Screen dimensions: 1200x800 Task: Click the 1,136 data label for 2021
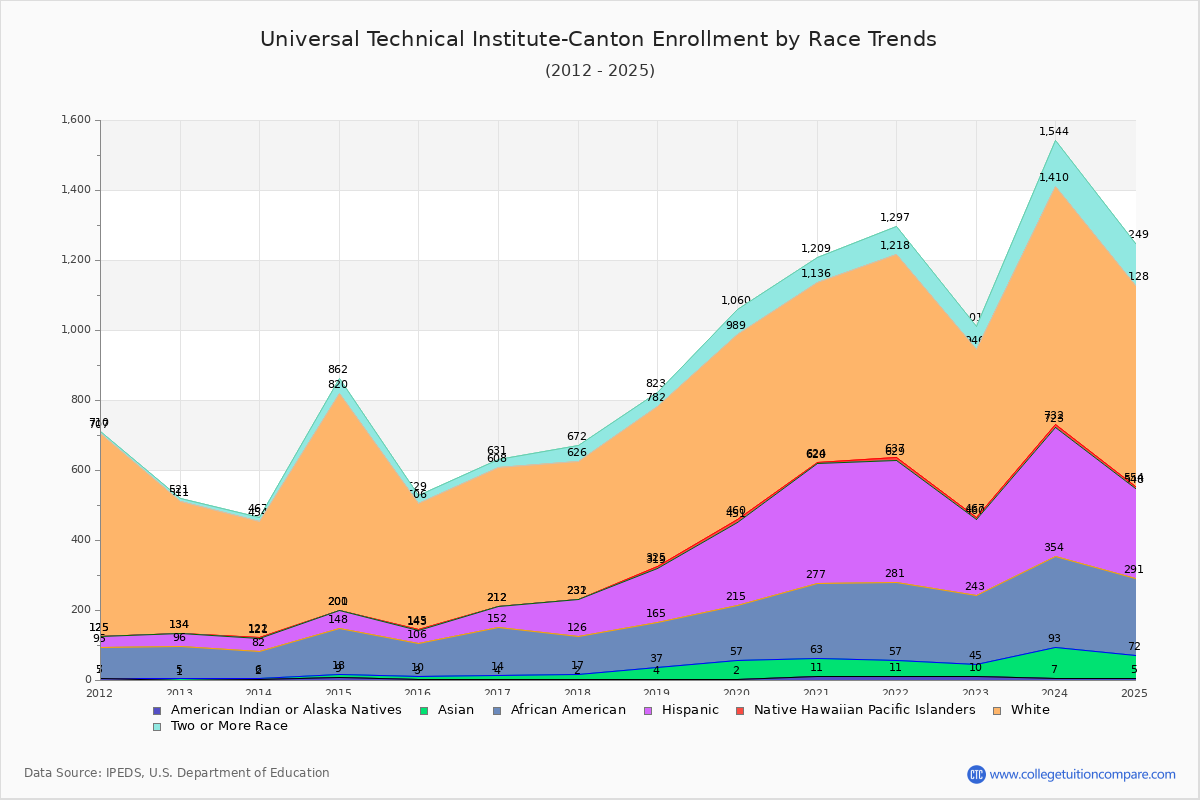(816, 274)
